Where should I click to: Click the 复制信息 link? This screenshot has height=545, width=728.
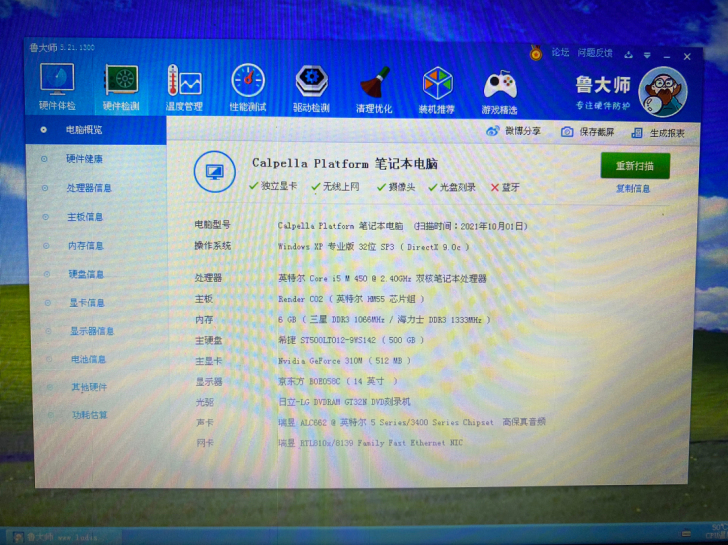[x=633, y=188]
